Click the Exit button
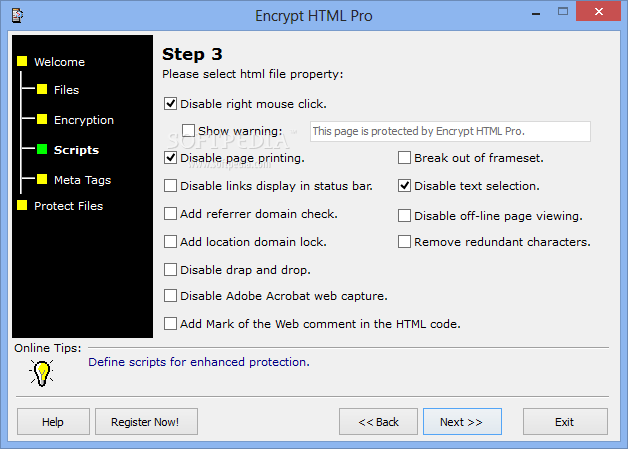This screenshot has width=628, height=449. (x=566, y=422)
